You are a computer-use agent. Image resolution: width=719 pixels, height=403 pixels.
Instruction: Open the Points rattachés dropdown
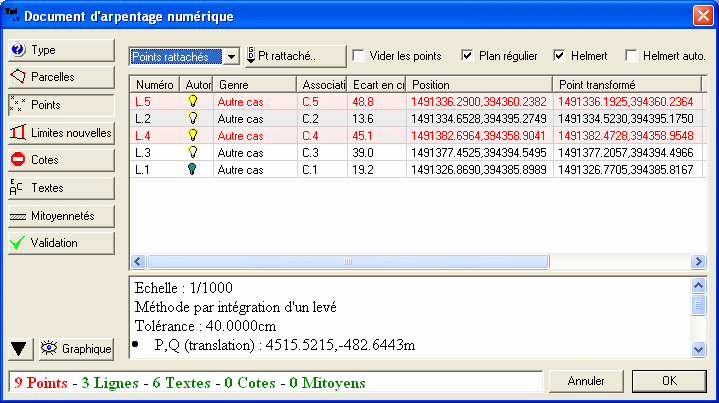click(231, 57)
